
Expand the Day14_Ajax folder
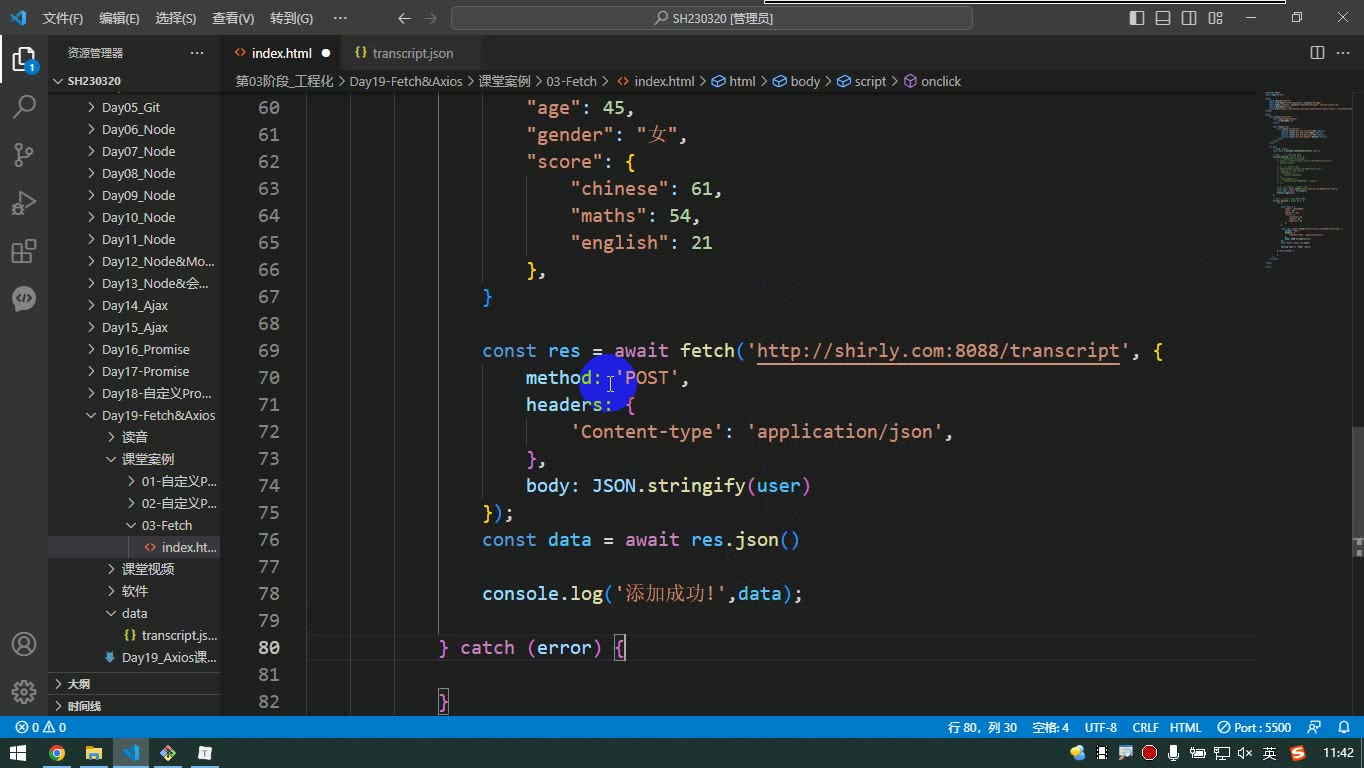coord(134,305)
